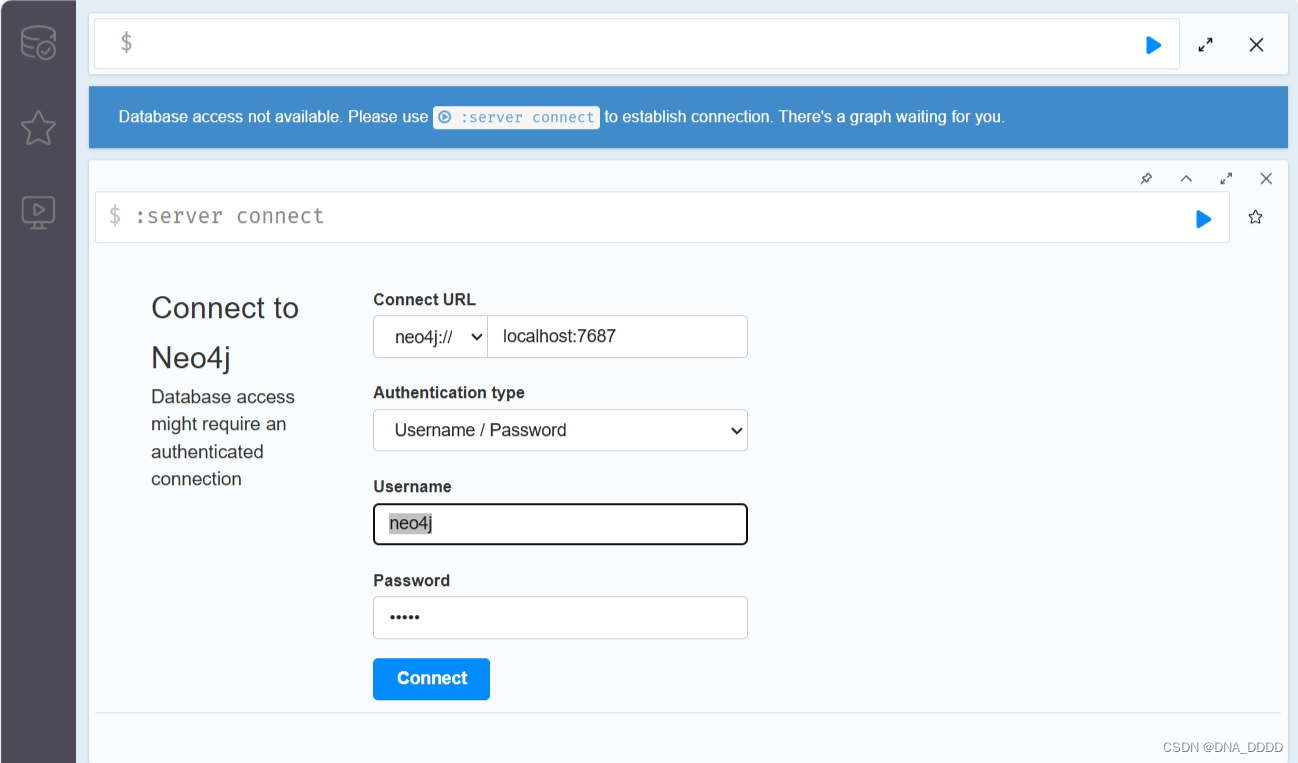1298x763 pixels.
Task: Dismiss the connect frame with the X
Action: coord(1266,178)
